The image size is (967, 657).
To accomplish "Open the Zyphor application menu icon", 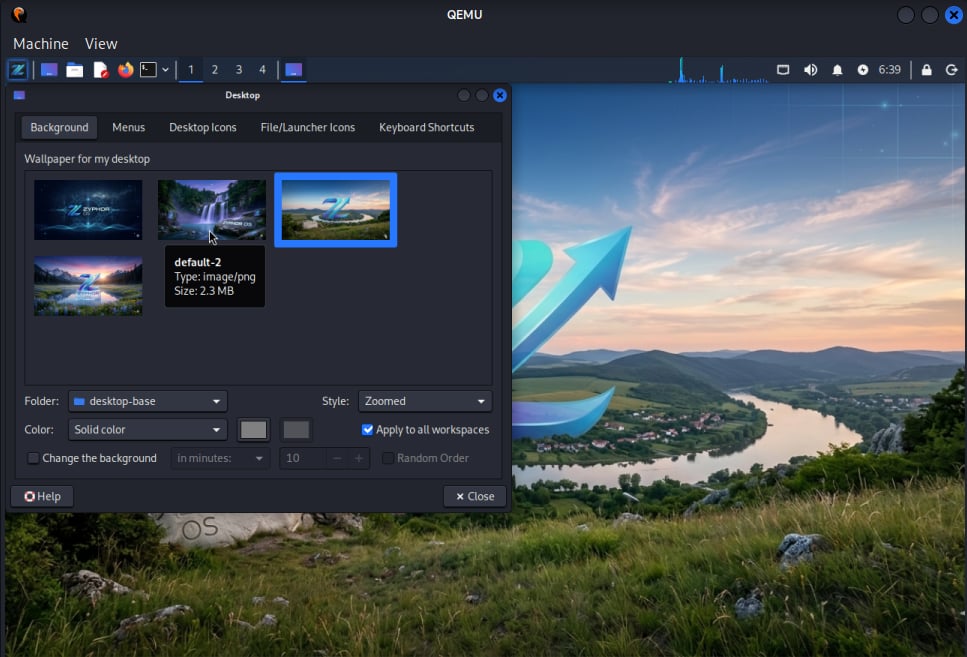I will (17, 70).
